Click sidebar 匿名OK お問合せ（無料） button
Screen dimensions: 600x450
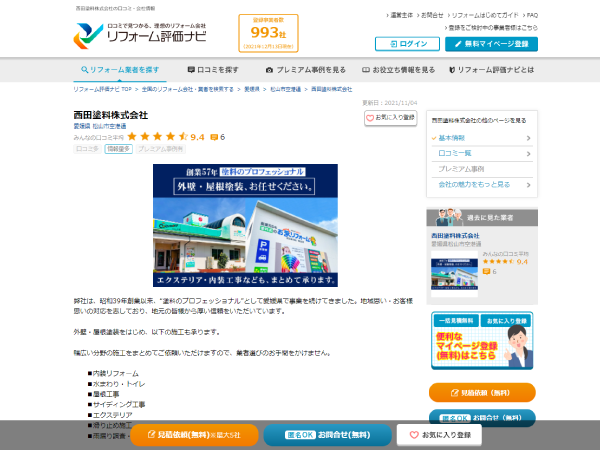[482, 418]
